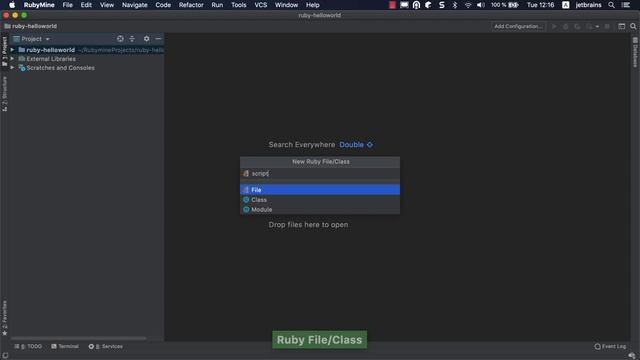640x360 pixels.
Task: Toggle the Structure tool window tab
Action: [x=4, y=94]
